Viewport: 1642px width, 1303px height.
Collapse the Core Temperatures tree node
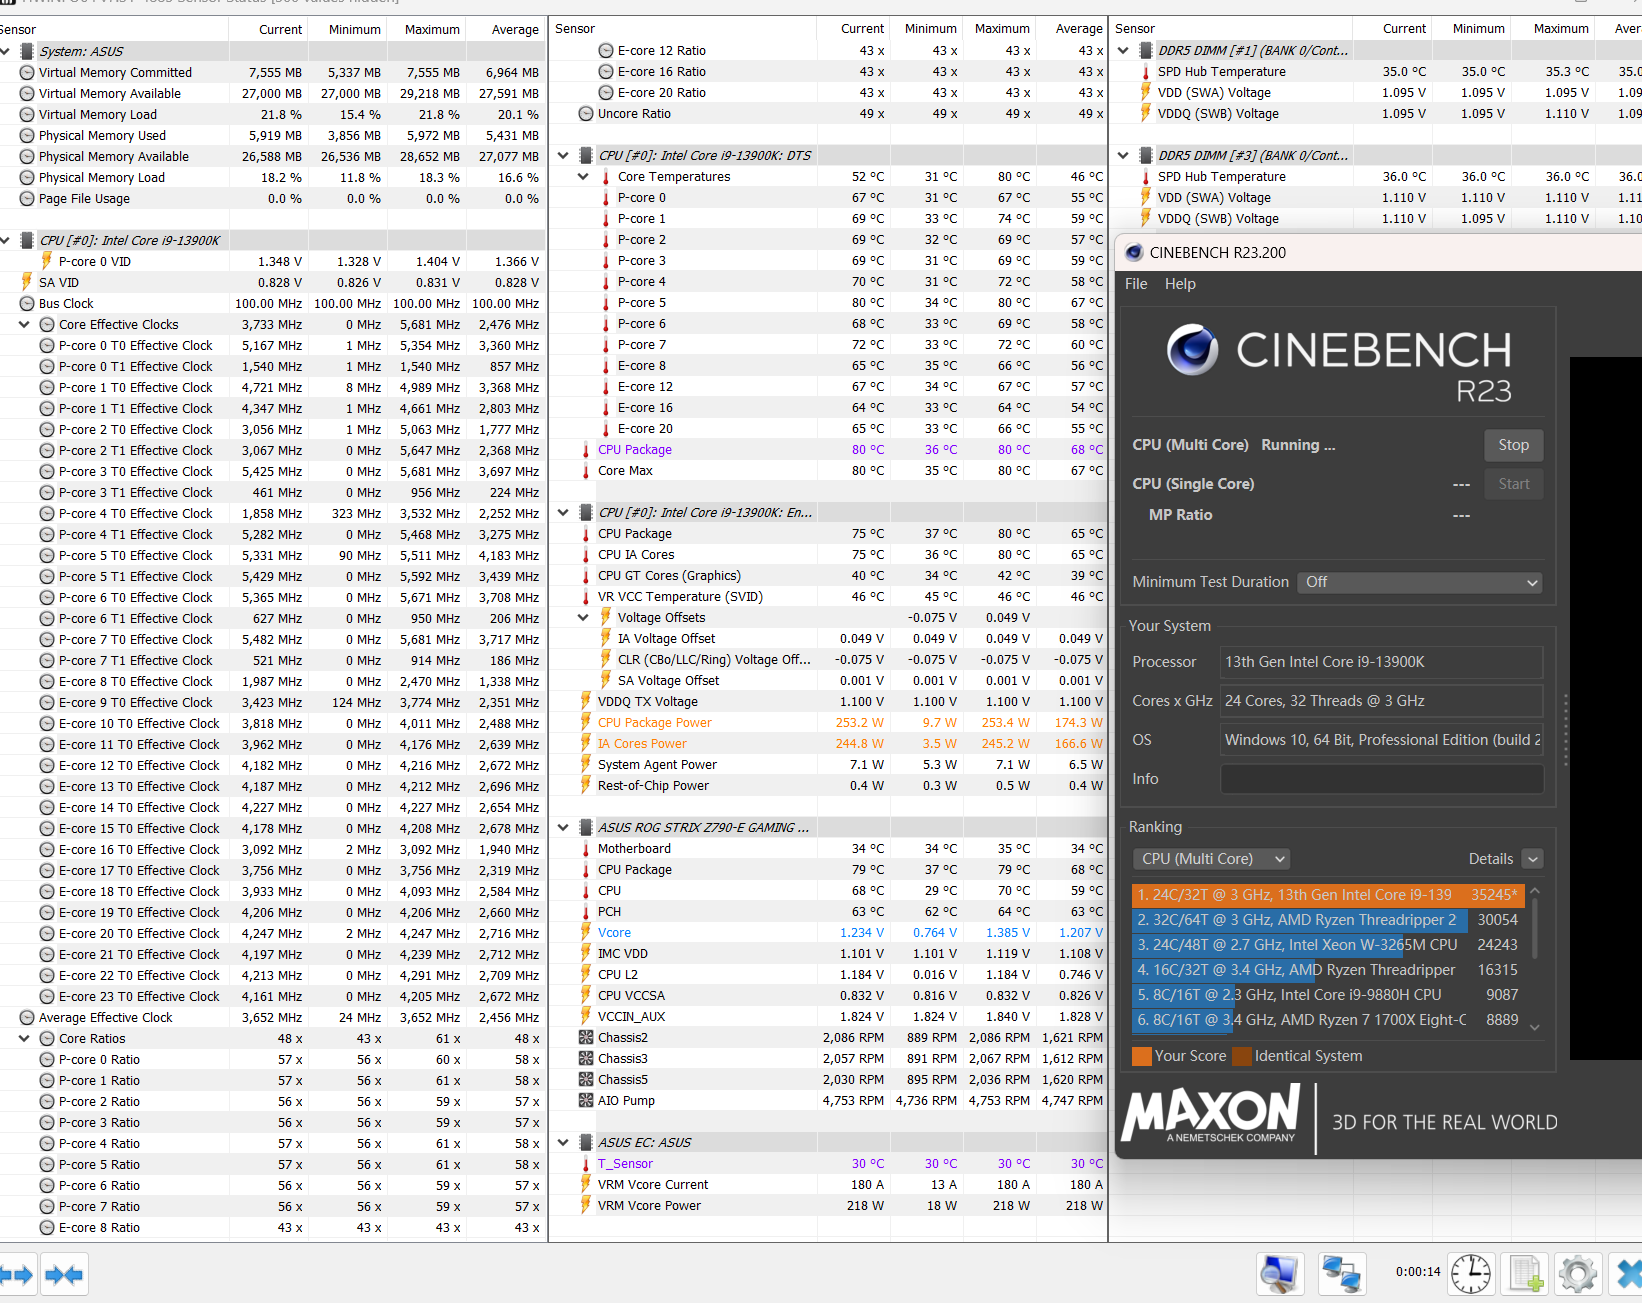coord(583,177)
